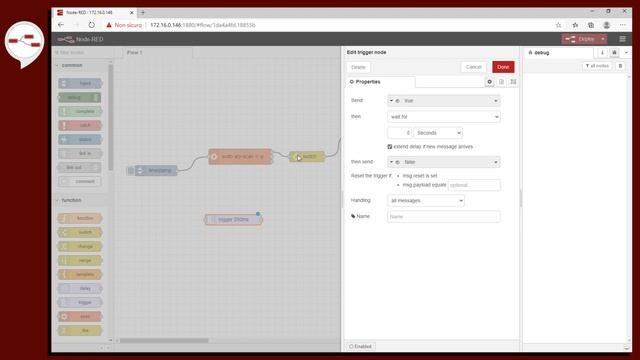Open the info sidebar tab icon
The image size is (640, 360).
[x=602, y=53]
